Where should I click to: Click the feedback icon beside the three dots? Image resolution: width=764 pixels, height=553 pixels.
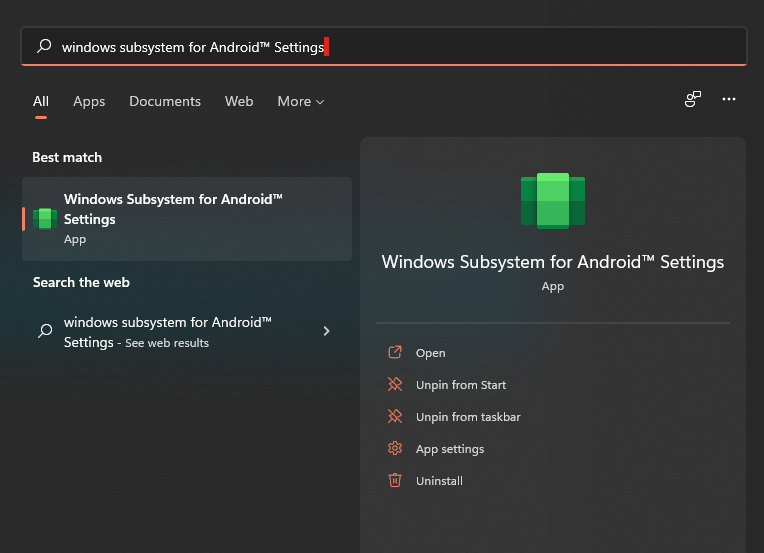pos(692,100)
